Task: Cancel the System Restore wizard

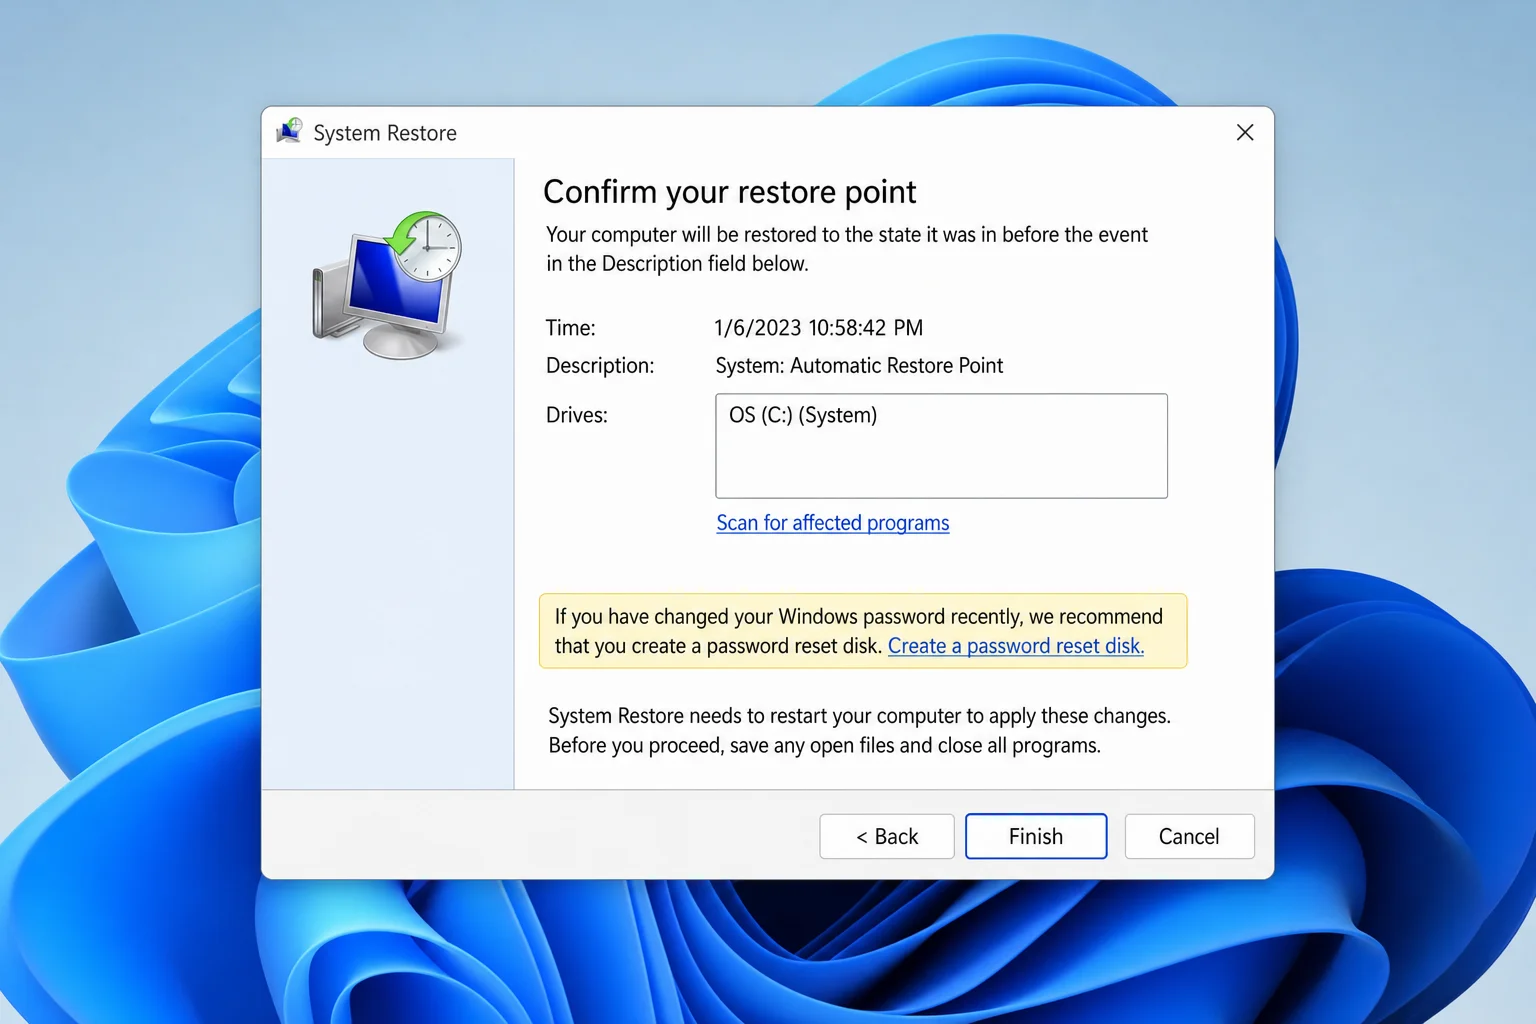Action: pyautogui.click(x=1189, y=836)
